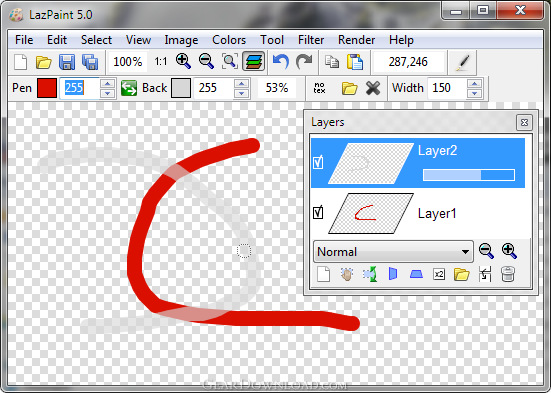Flip layer horizontally with blue icon
This screenshot has width=551, height=393.
[393, 274]
